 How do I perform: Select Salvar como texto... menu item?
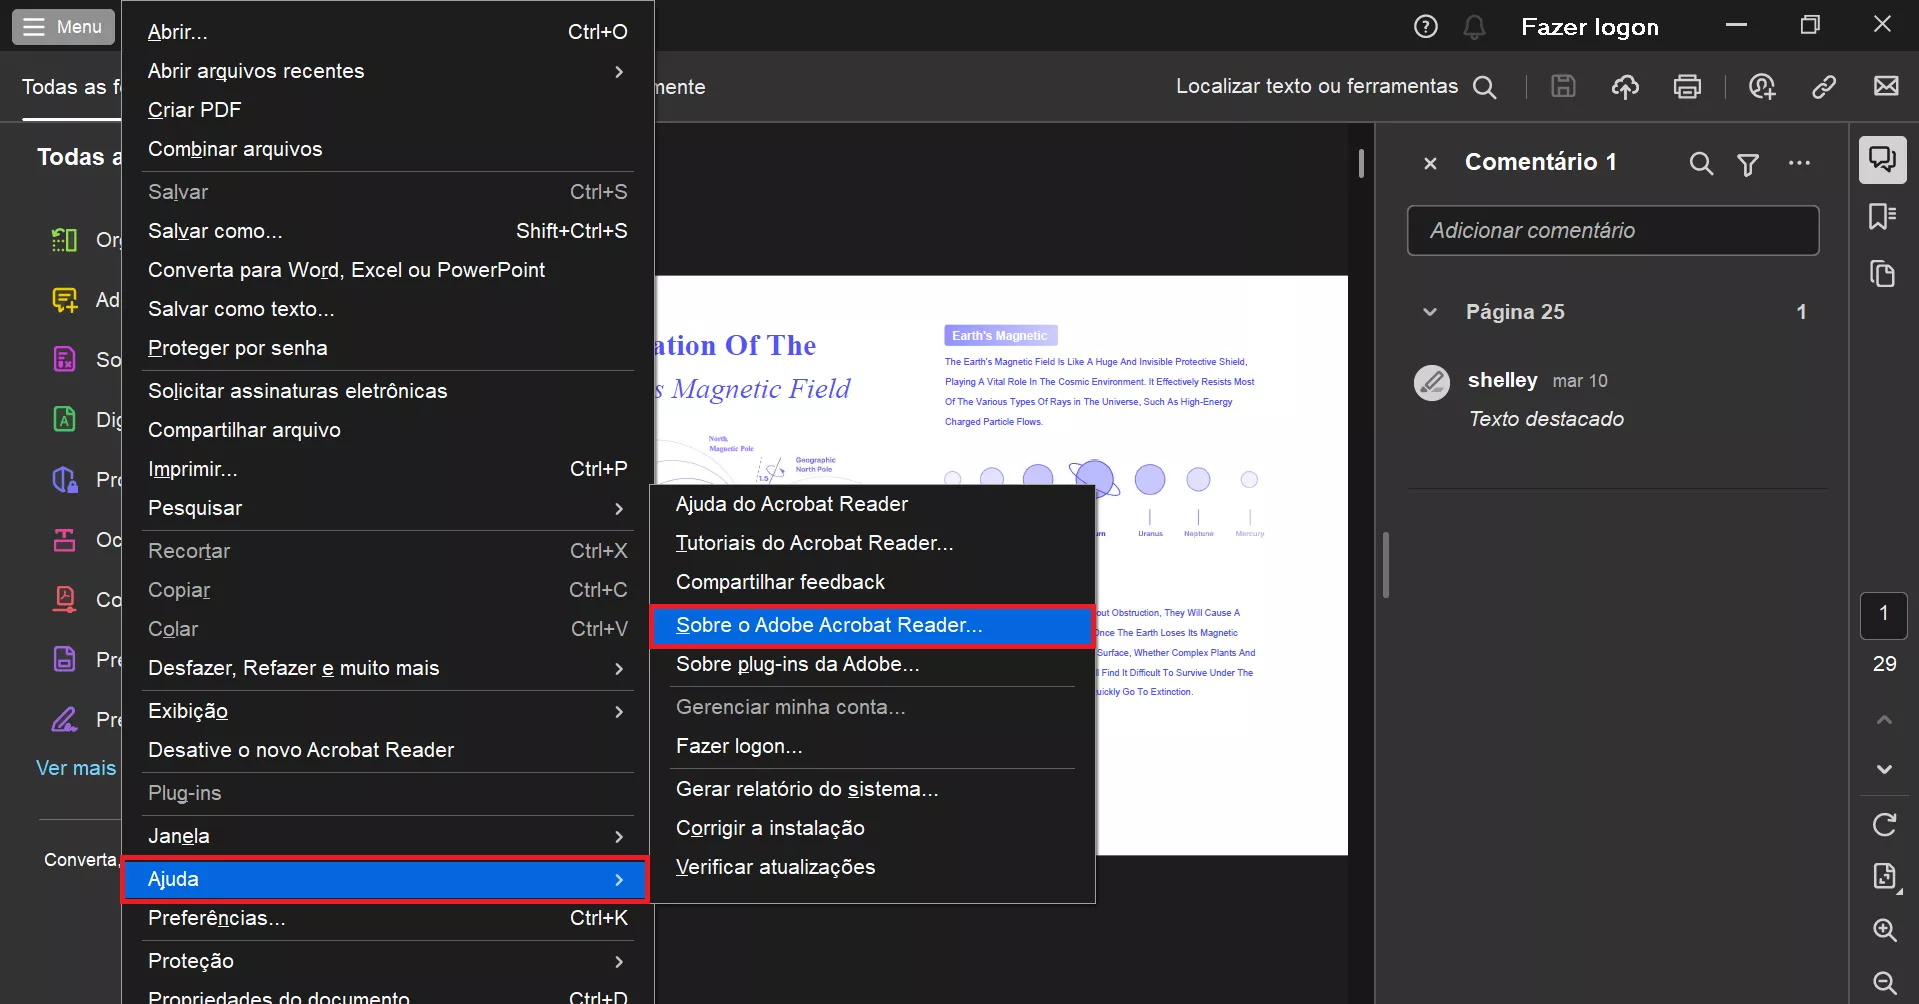(386, 309)
